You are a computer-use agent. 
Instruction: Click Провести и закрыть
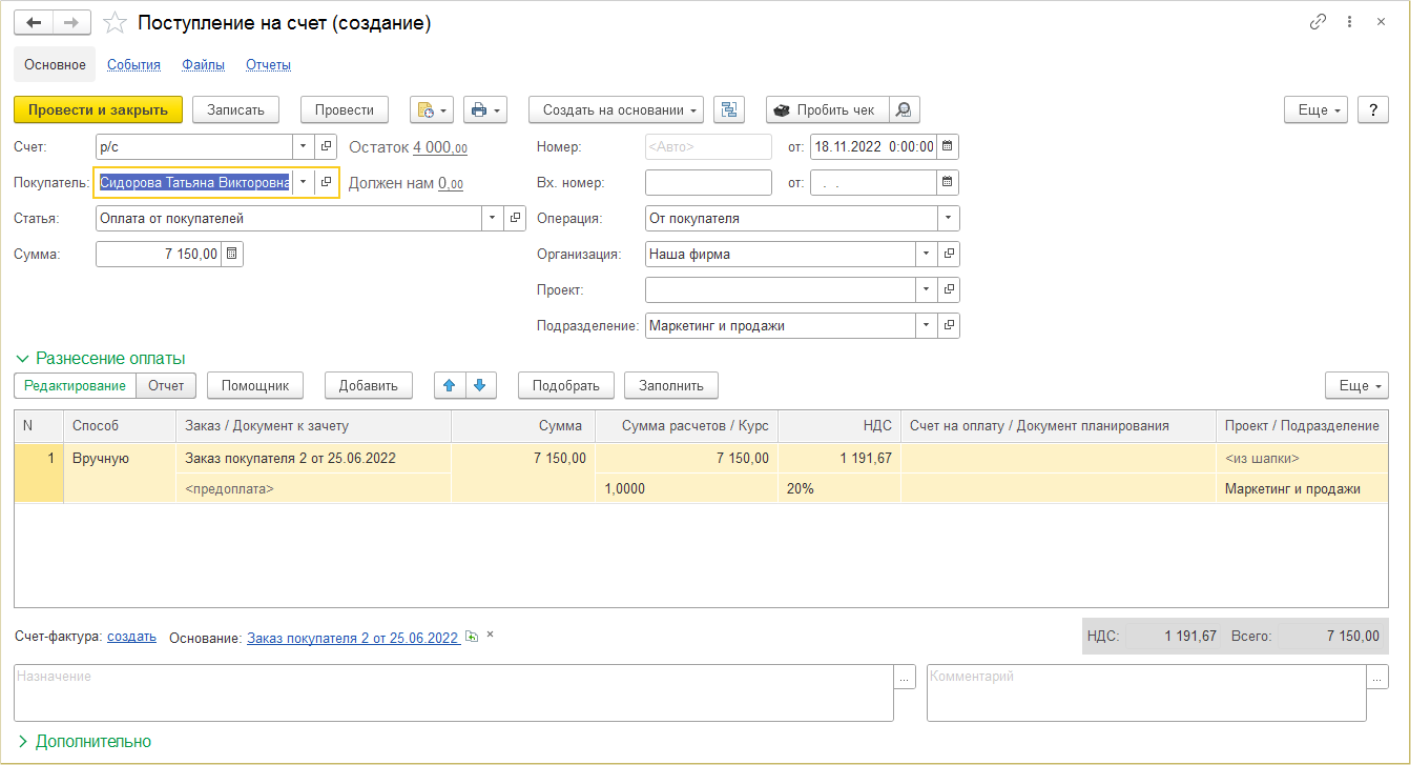click(x=98, y=110)
